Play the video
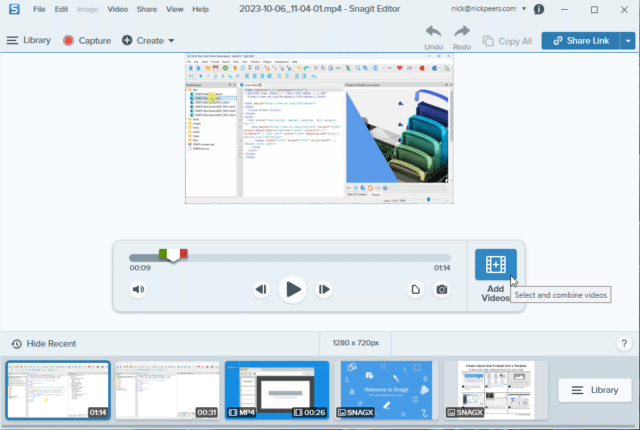Viewport: 640px width, 430px height. [293, 289]
